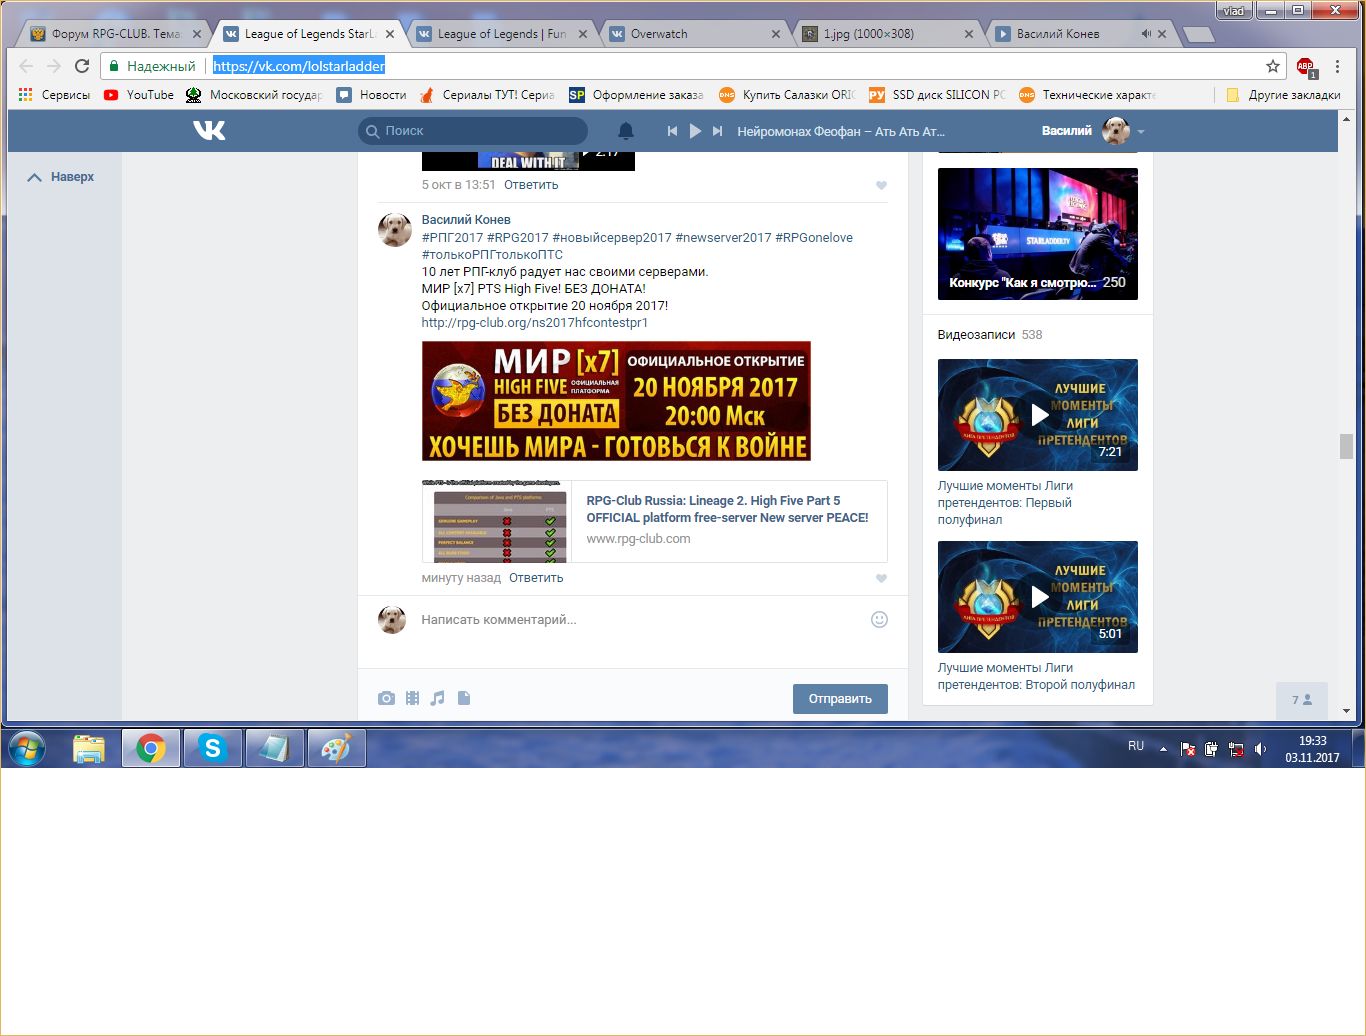
Task: Open the Конкурс video thumbnail
Action: coord(1038,234)
